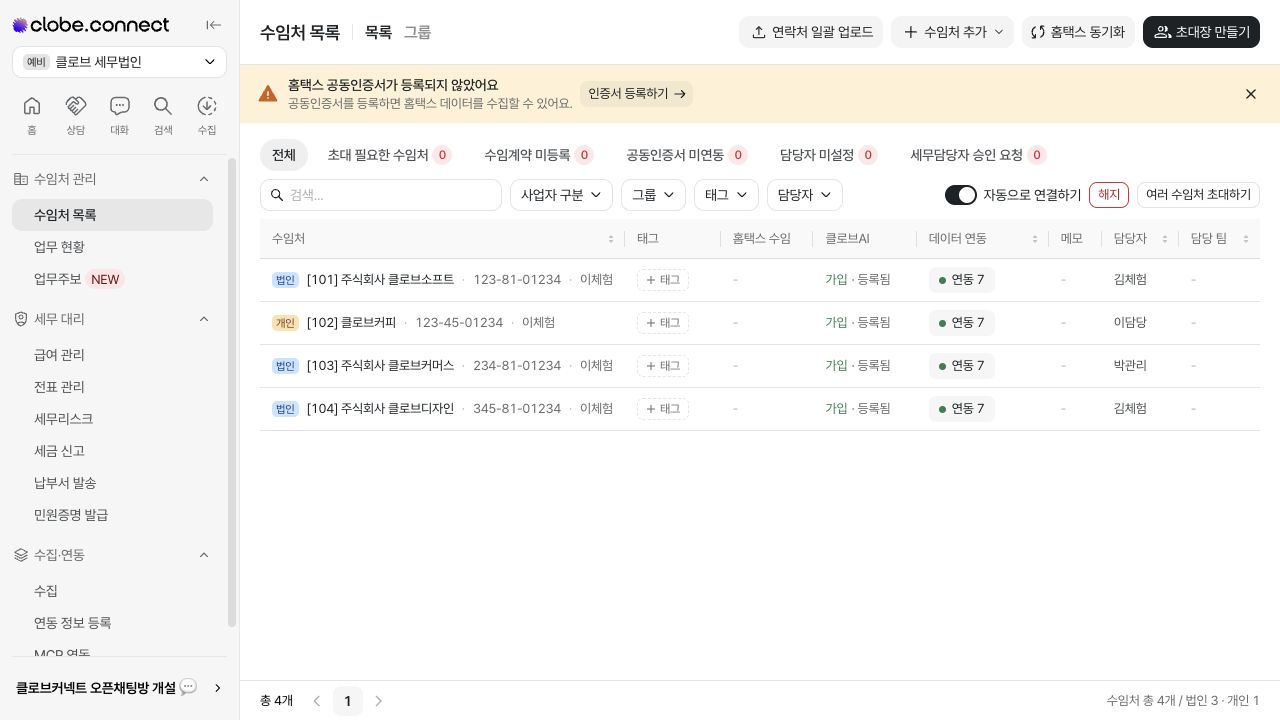Viewport: 1280px width, 720px height.
Task: Click 연락처 일괄 업로드 button
Action: point(811,32)
